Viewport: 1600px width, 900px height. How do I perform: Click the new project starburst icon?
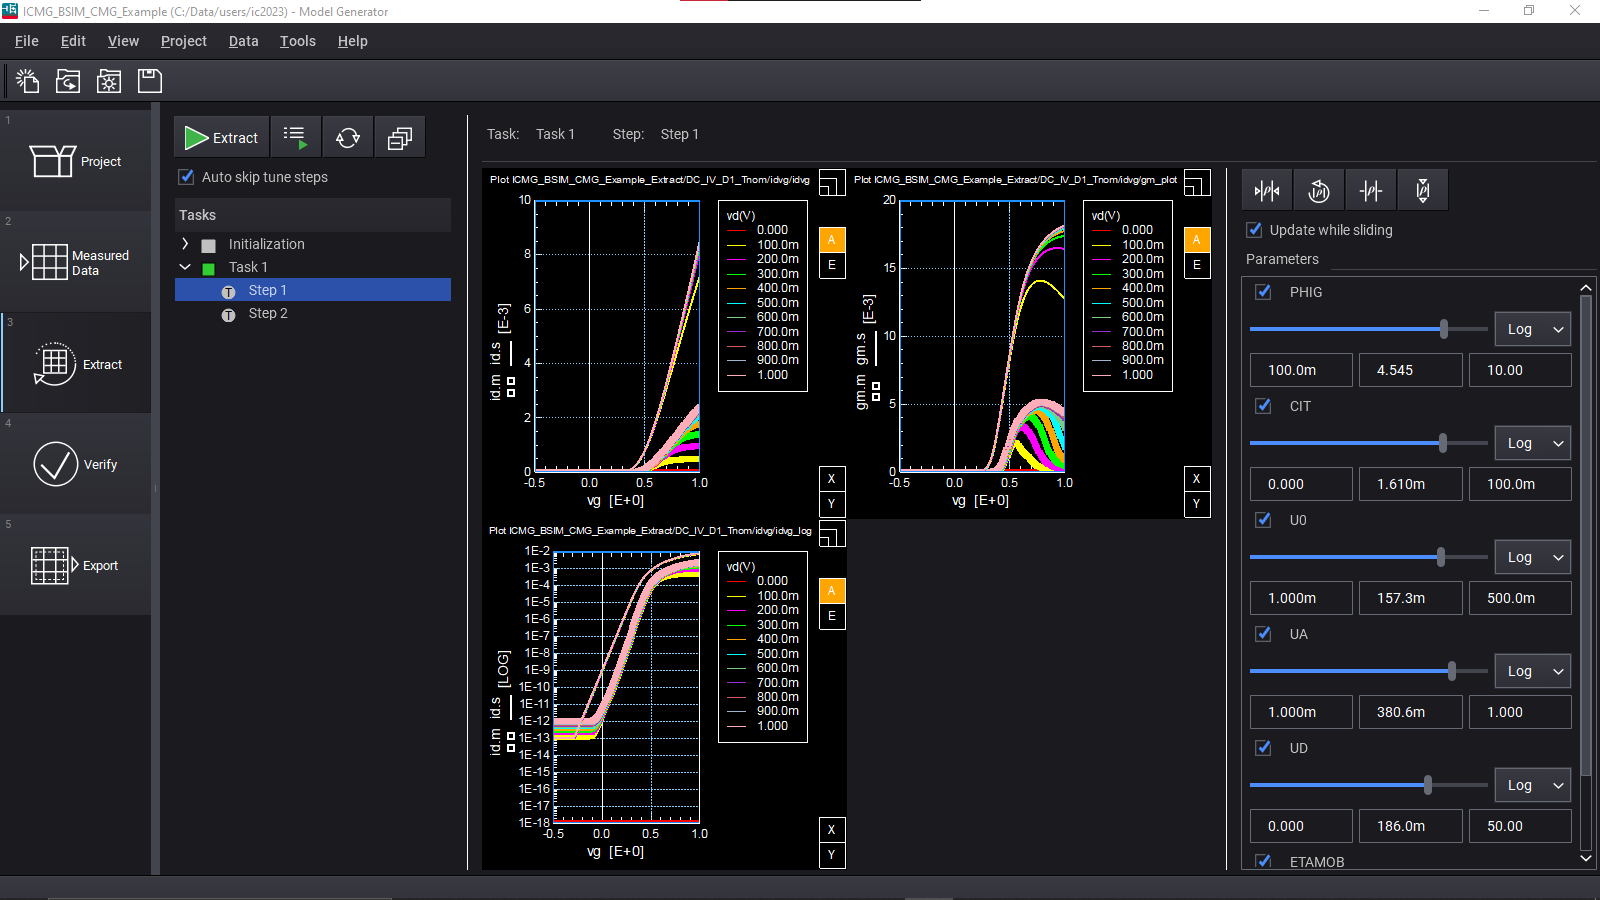point(28,81)
